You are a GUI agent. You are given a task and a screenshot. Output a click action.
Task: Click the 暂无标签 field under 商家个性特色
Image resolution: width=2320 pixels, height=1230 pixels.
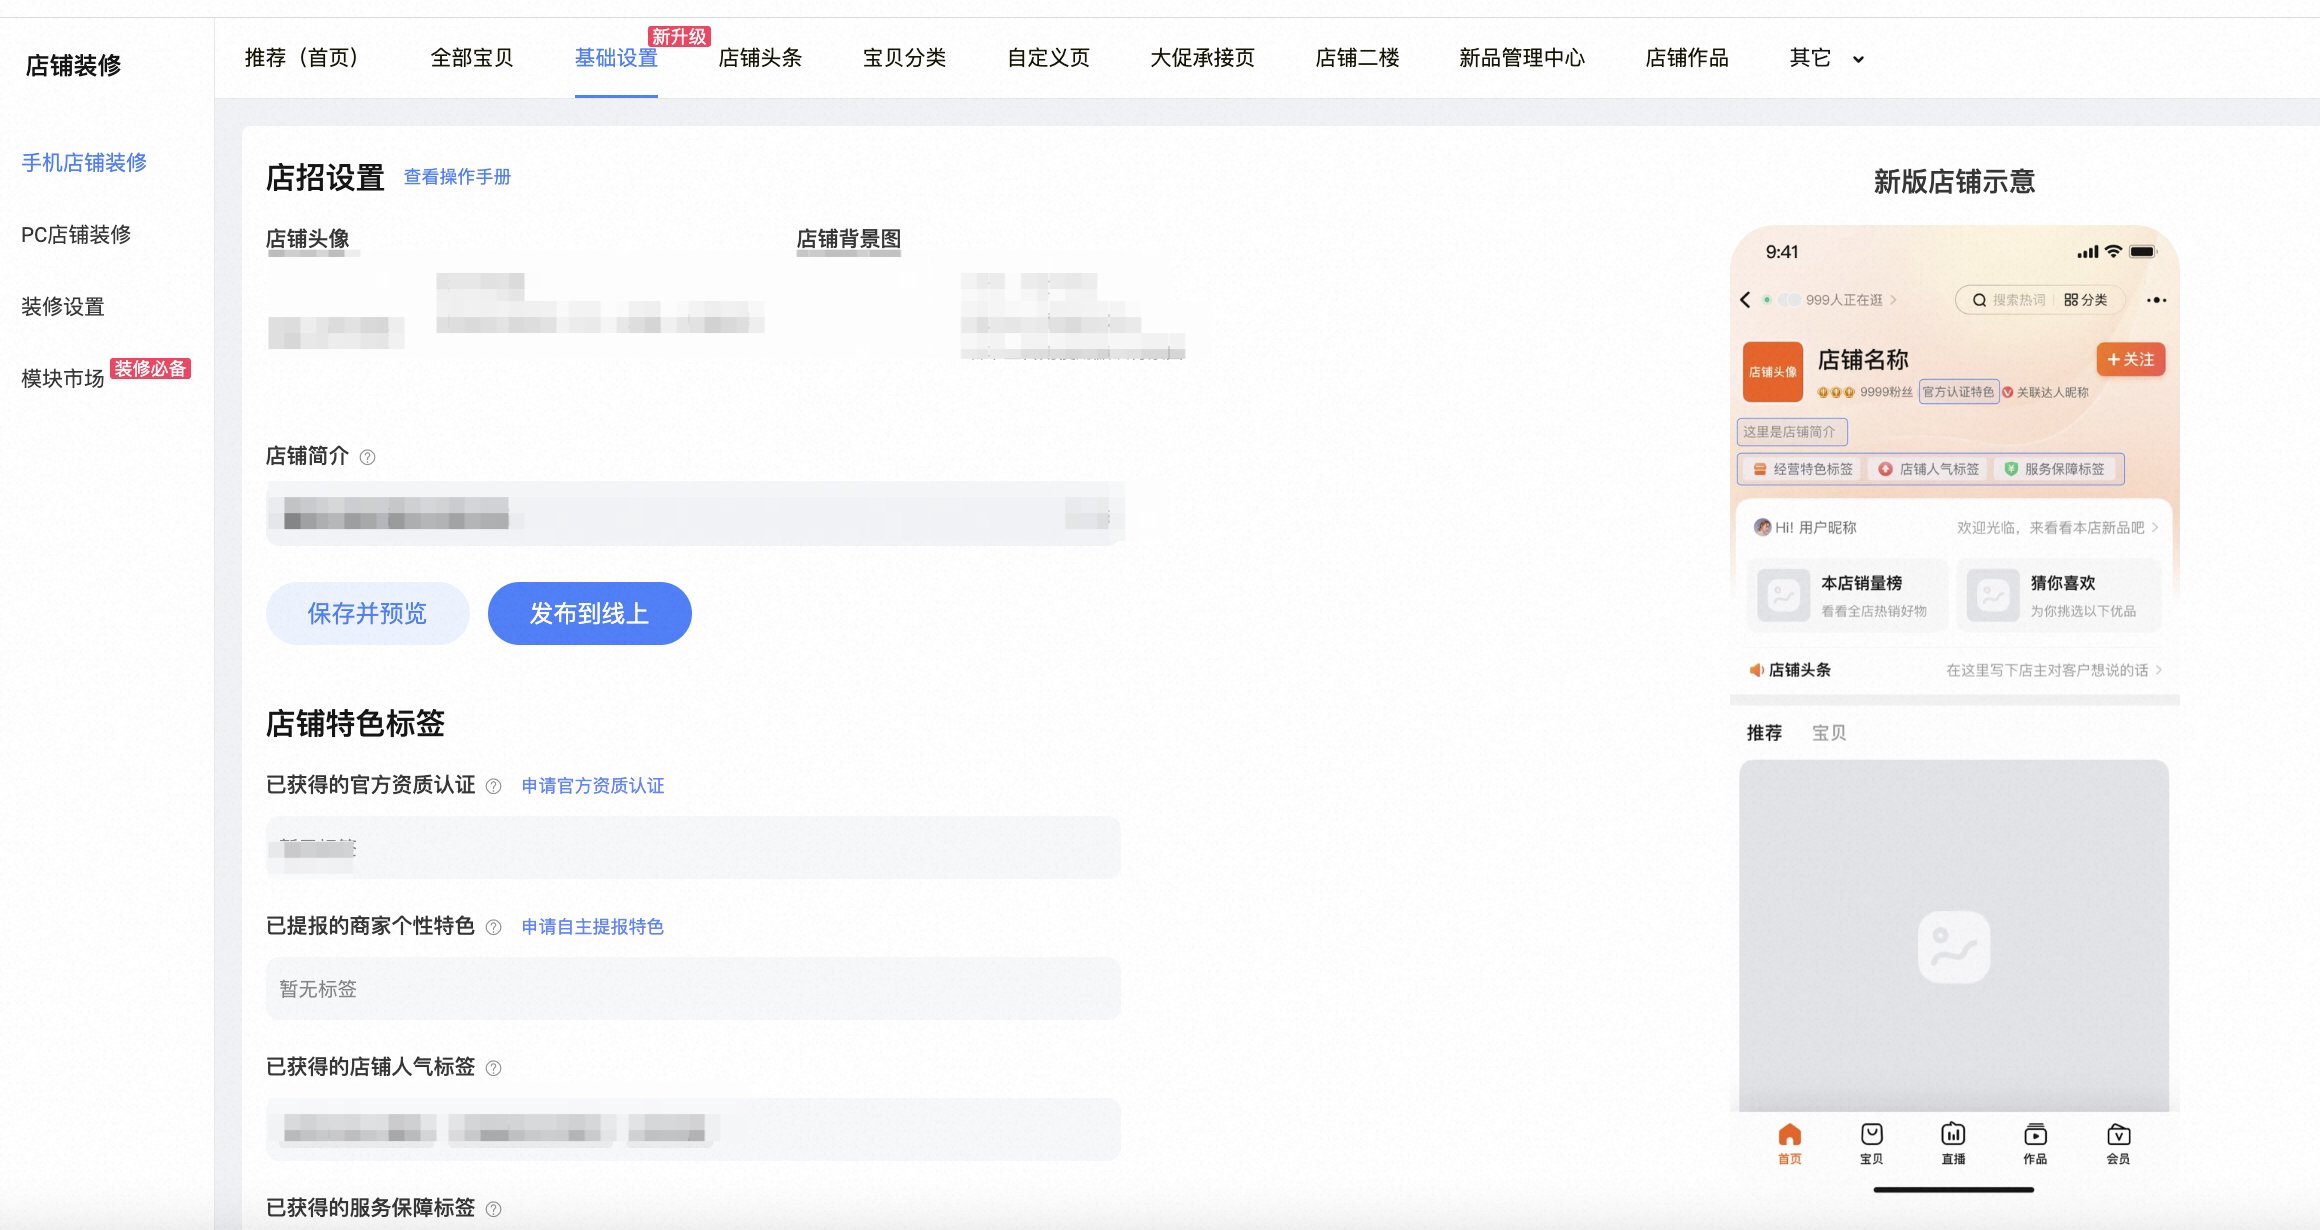693,989
